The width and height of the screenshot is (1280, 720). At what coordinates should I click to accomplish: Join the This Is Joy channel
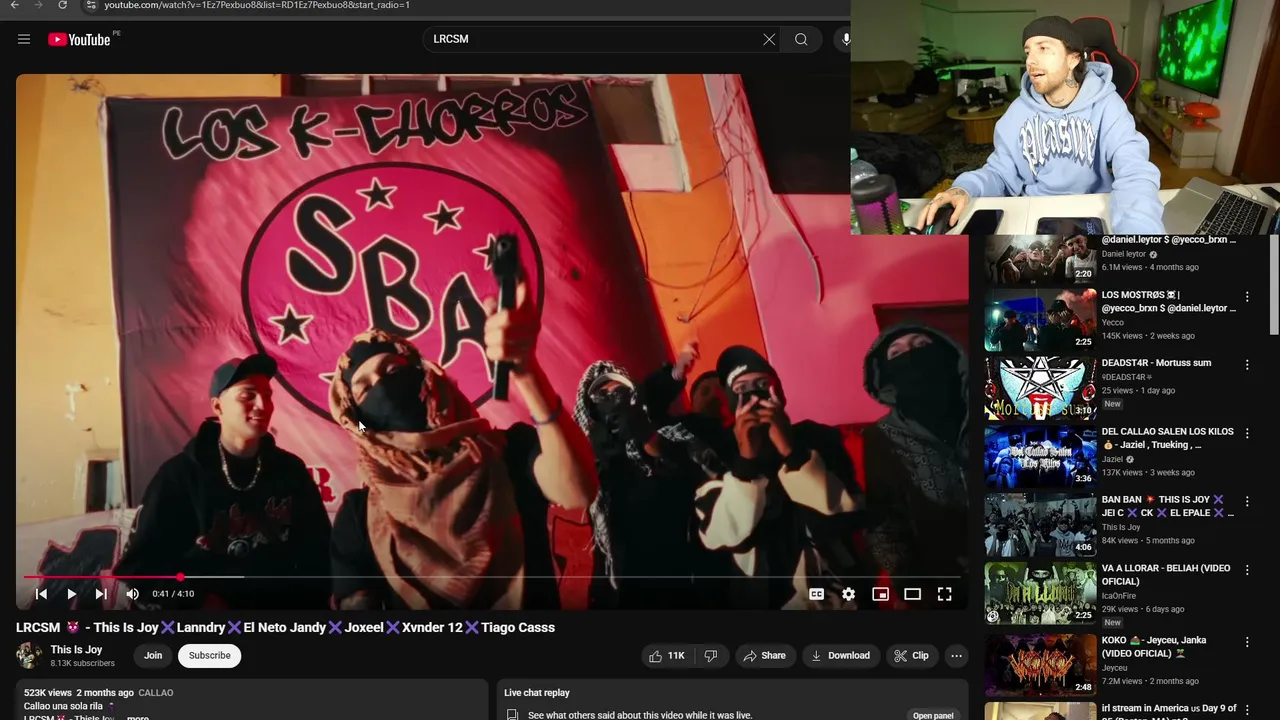(x=153, y=656)
